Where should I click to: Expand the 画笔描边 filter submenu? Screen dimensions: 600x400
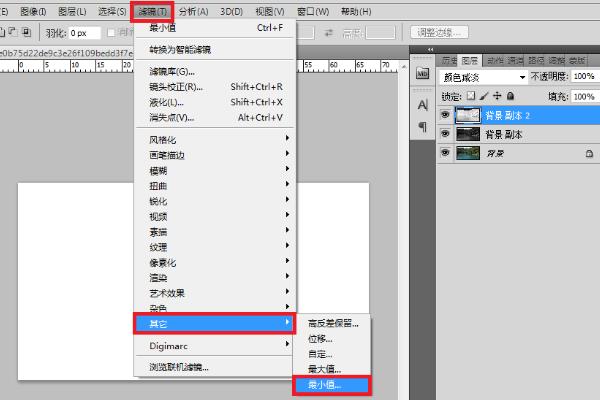[x=215, y=155]
